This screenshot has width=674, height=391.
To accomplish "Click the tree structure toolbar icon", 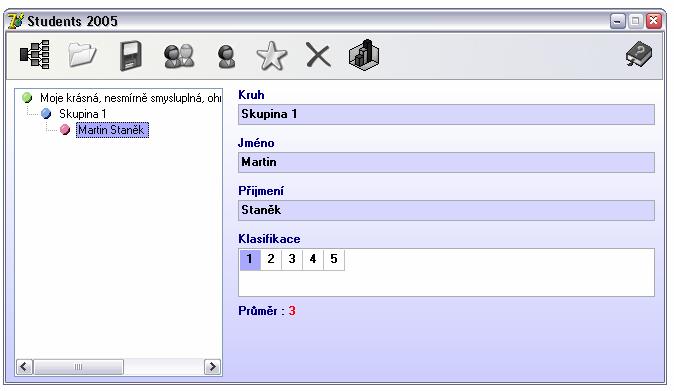I will [x=35, y=55].
